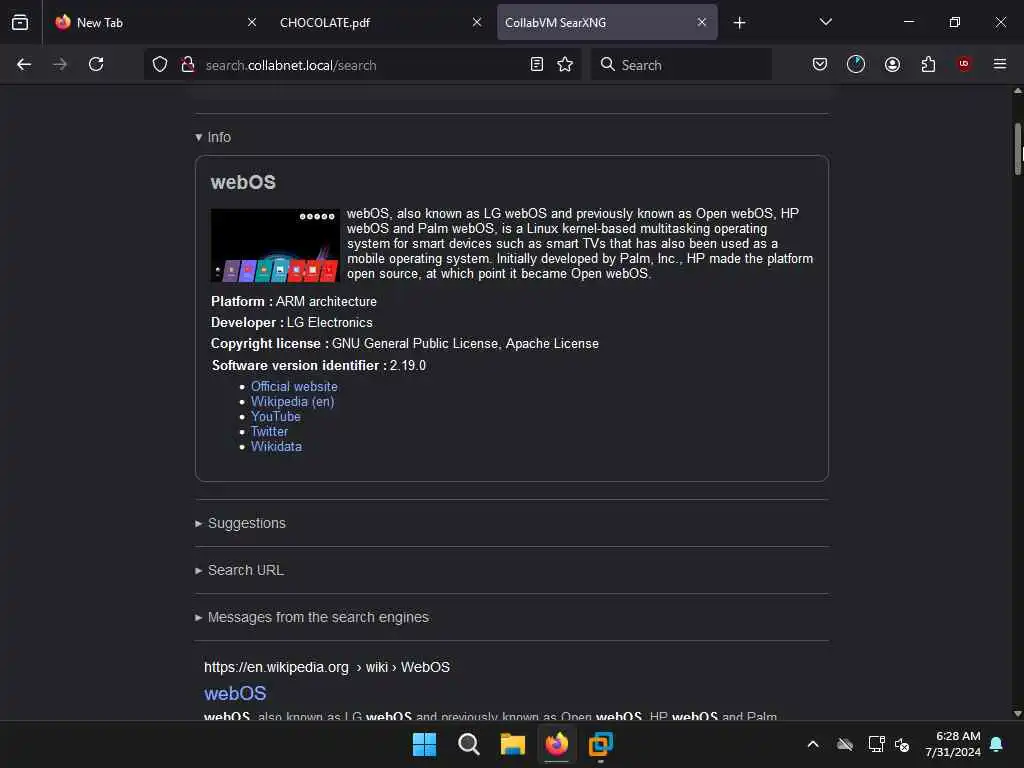The width and height of the screenshot is (1024, 768).
Task: Select the CollabVM SearXNG tab
Action: 607,22
